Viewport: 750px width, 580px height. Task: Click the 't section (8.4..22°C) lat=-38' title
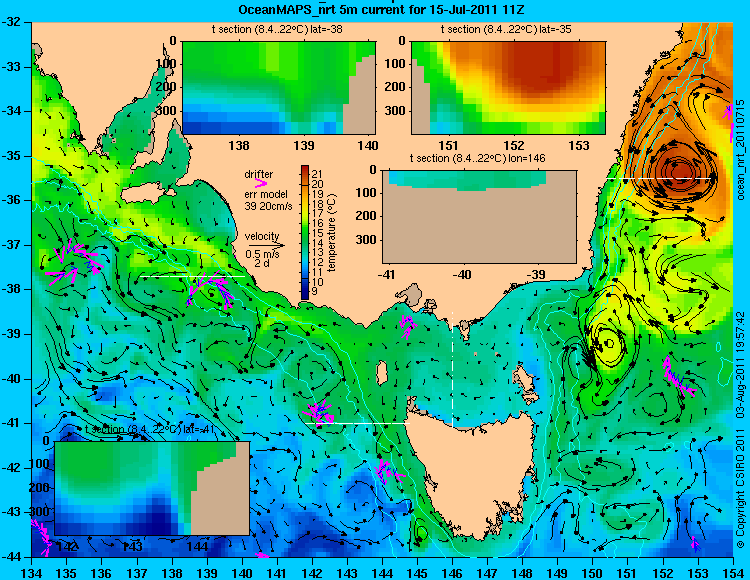point(277,30)
